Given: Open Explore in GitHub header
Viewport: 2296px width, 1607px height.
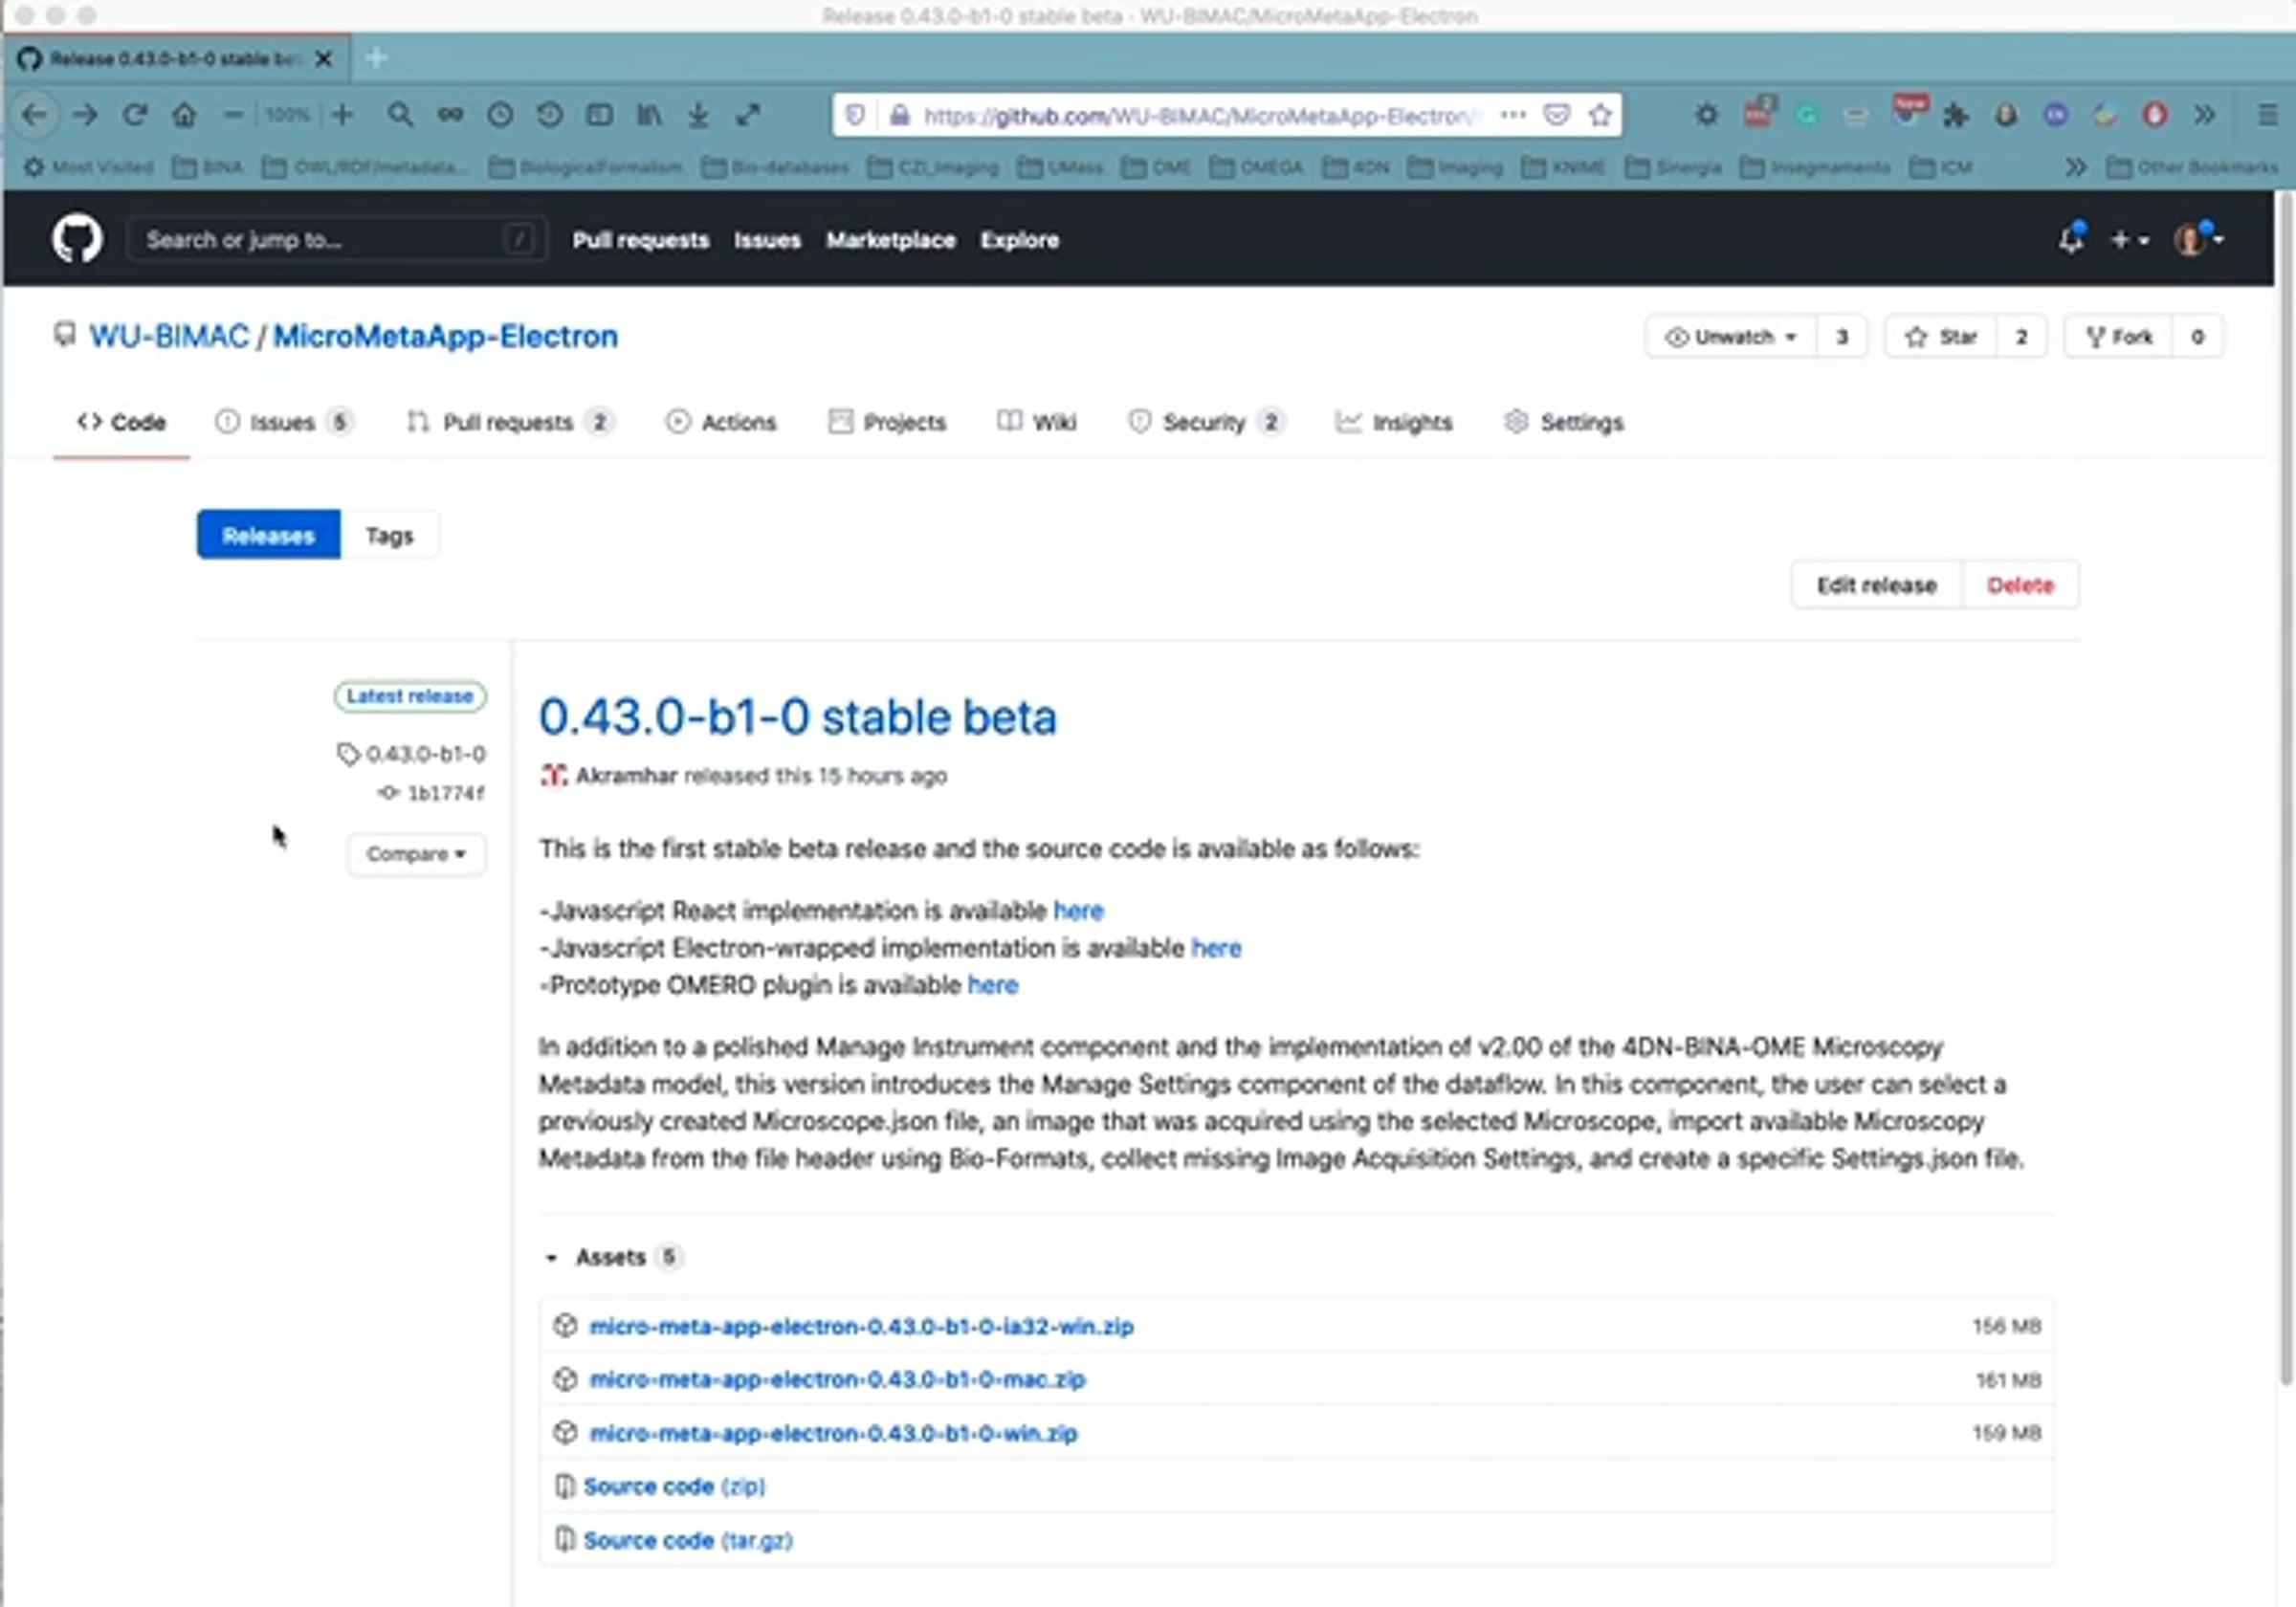Looking at the screenshot, I should pos(1019,240).
